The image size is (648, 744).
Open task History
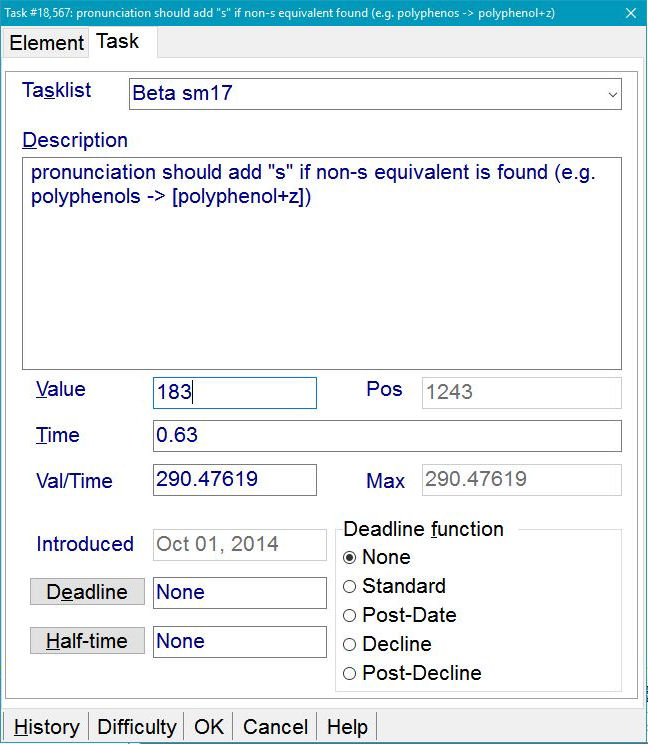[46, 727]
